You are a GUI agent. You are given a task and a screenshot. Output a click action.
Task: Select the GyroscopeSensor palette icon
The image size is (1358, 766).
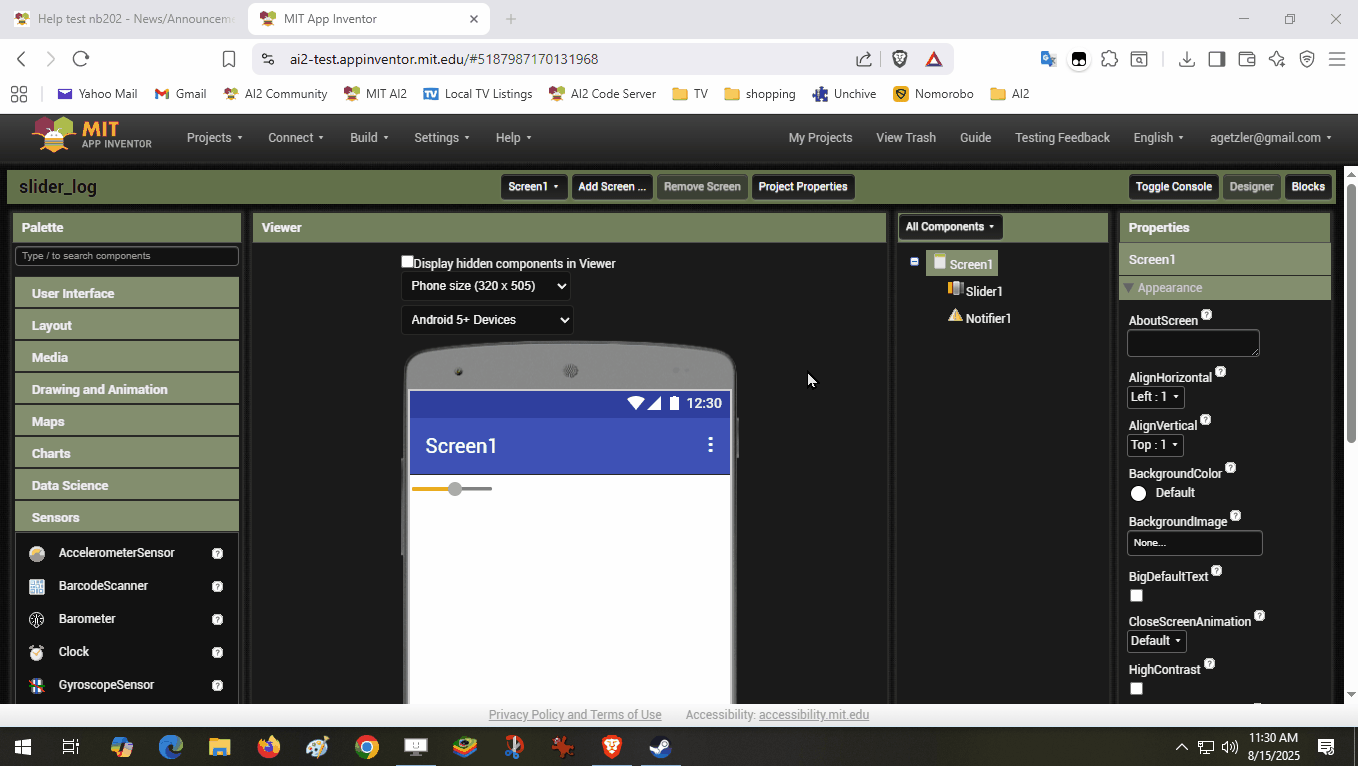tap(37, 686)
